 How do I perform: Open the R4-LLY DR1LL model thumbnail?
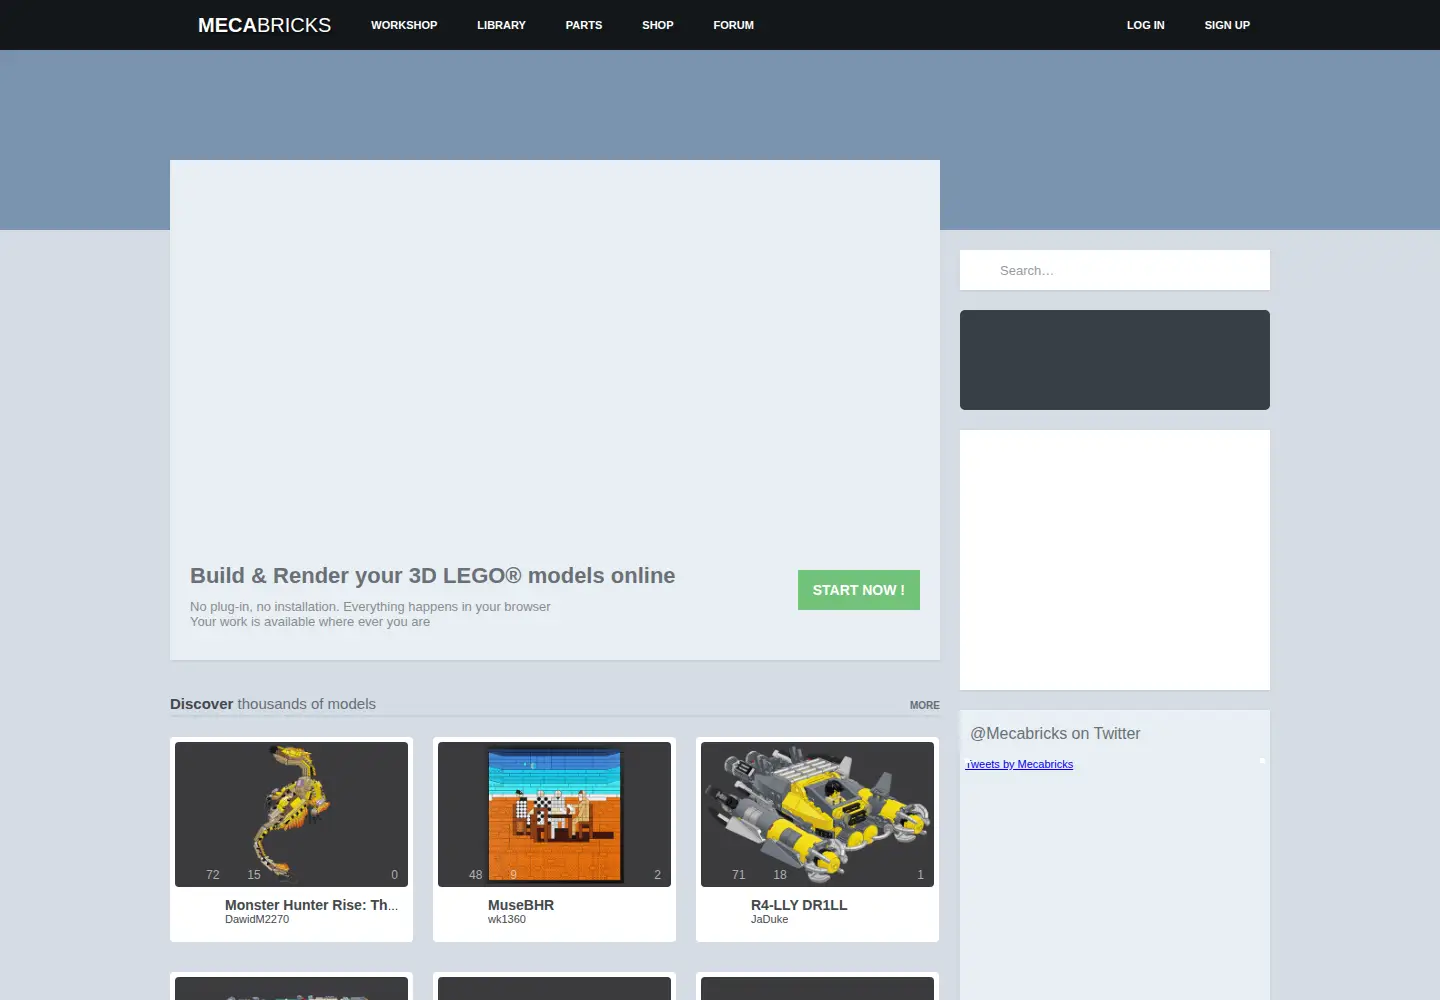click(x=817, y=814)
